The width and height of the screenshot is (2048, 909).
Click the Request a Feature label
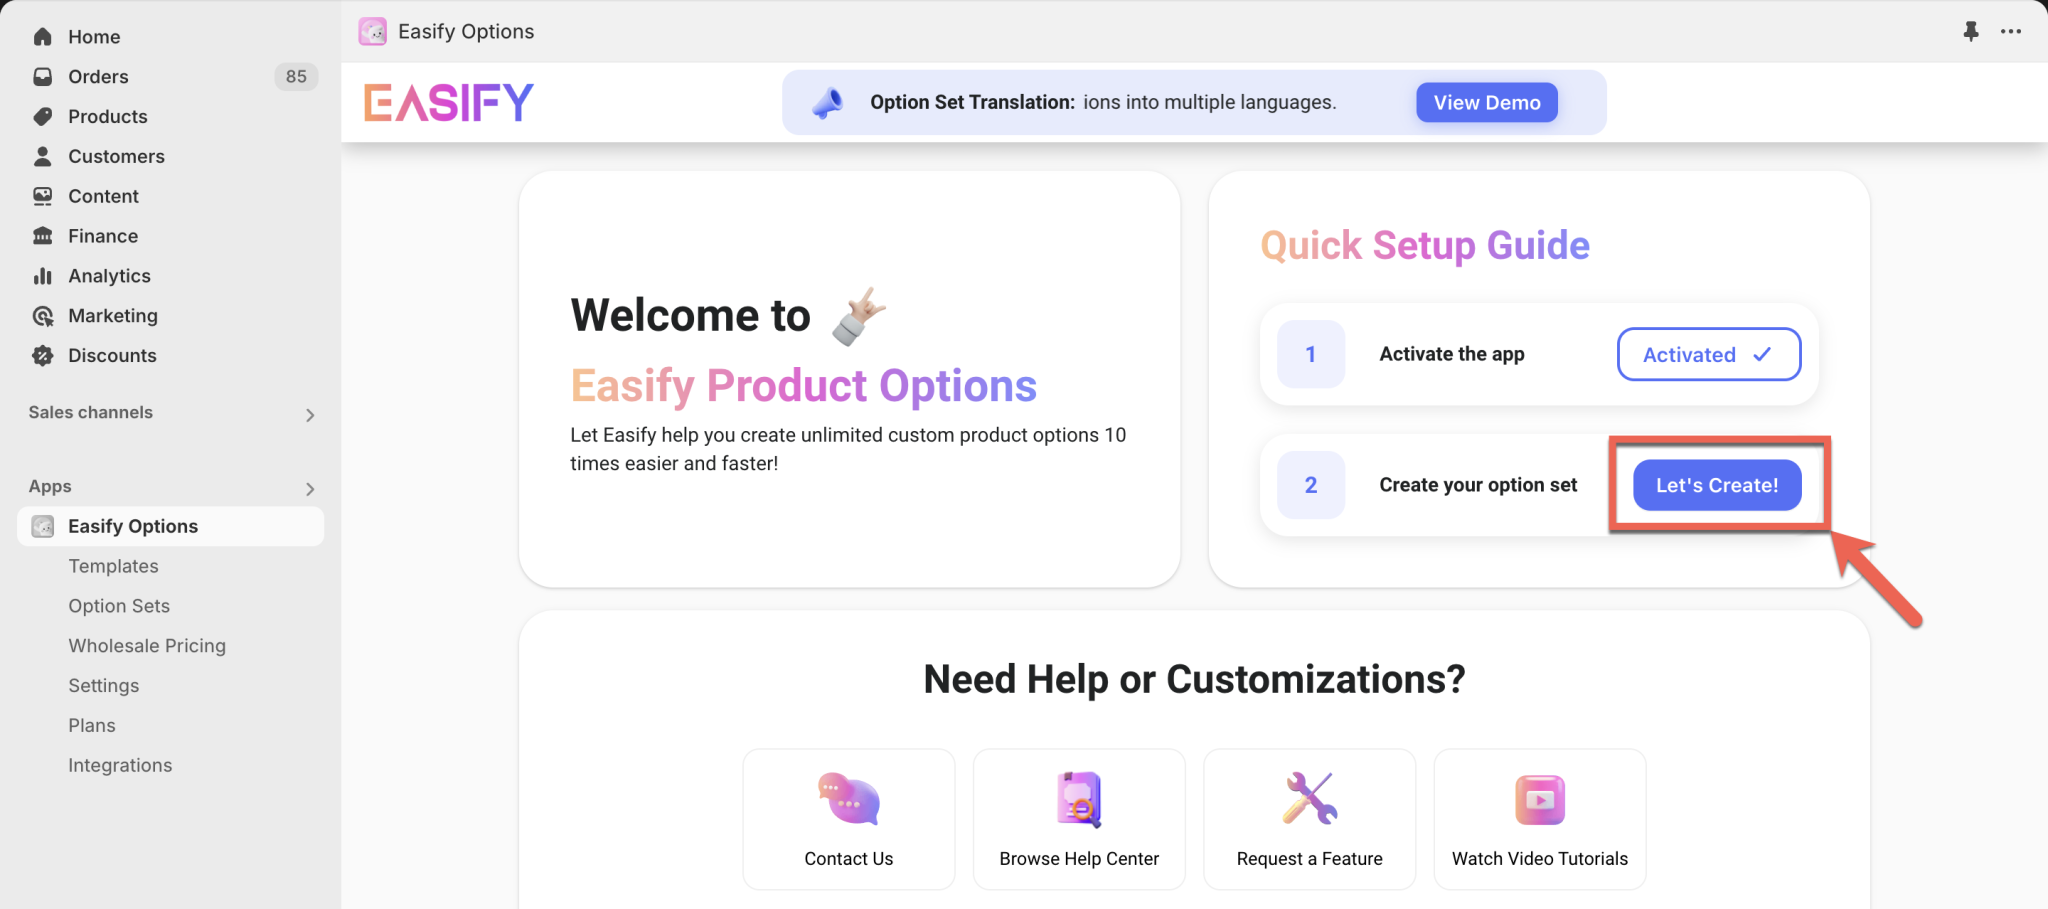[x=1310, y=859]
